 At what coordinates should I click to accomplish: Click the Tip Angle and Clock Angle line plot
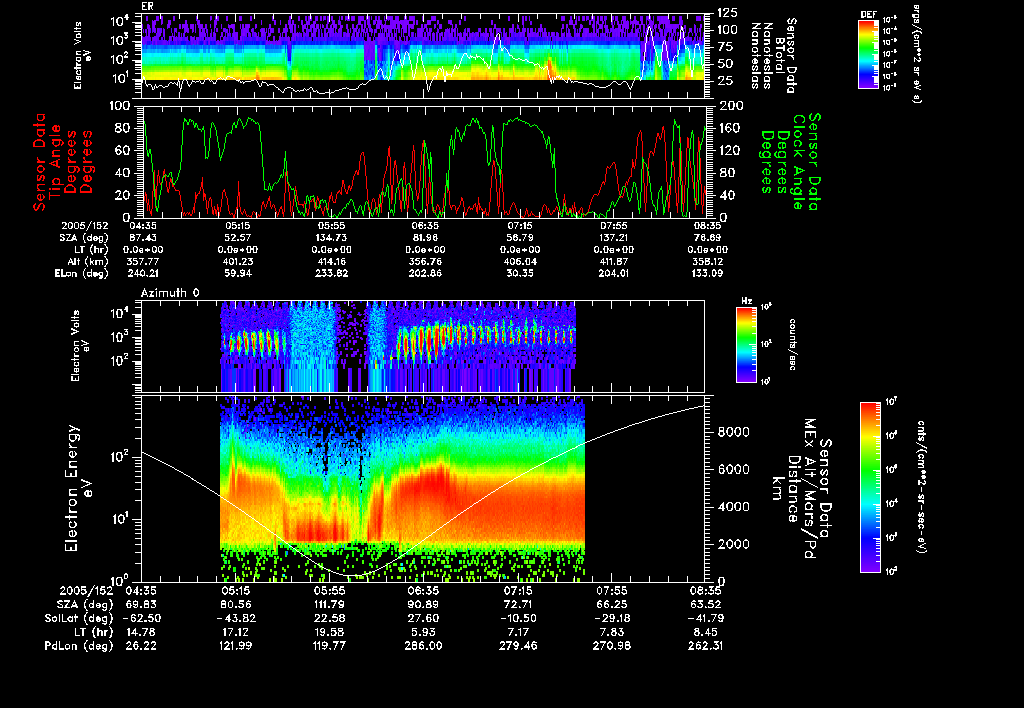click(424, 161)
